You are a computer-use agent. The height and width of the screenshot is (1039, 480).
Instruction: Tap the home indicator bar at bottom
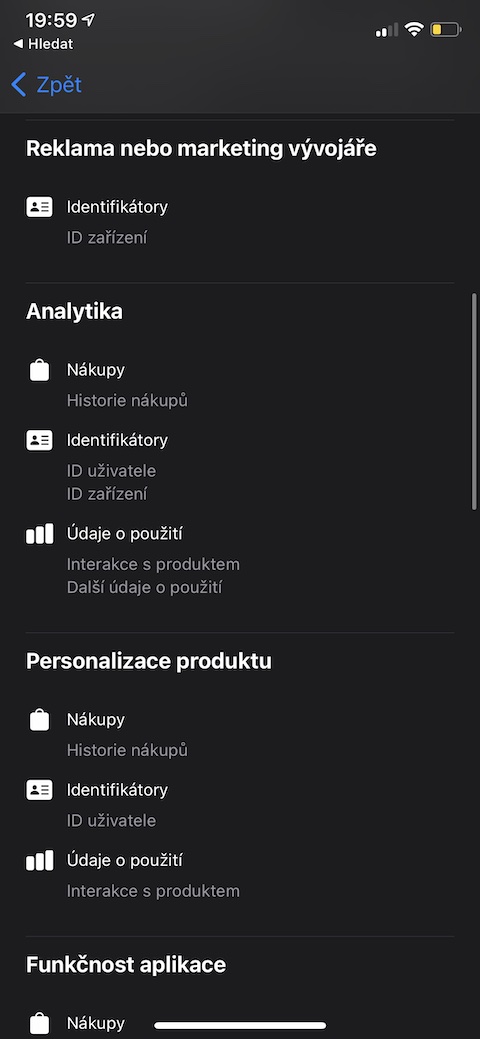pyautogui.click(x=240, y=1025)
